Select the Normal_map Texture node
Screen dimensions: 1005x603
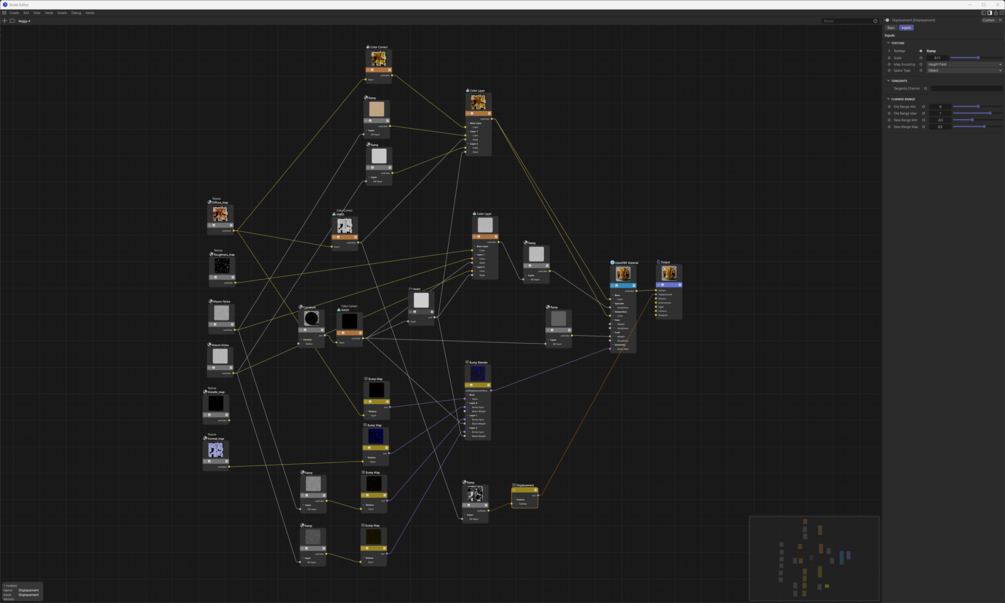(x=216, y=452)
